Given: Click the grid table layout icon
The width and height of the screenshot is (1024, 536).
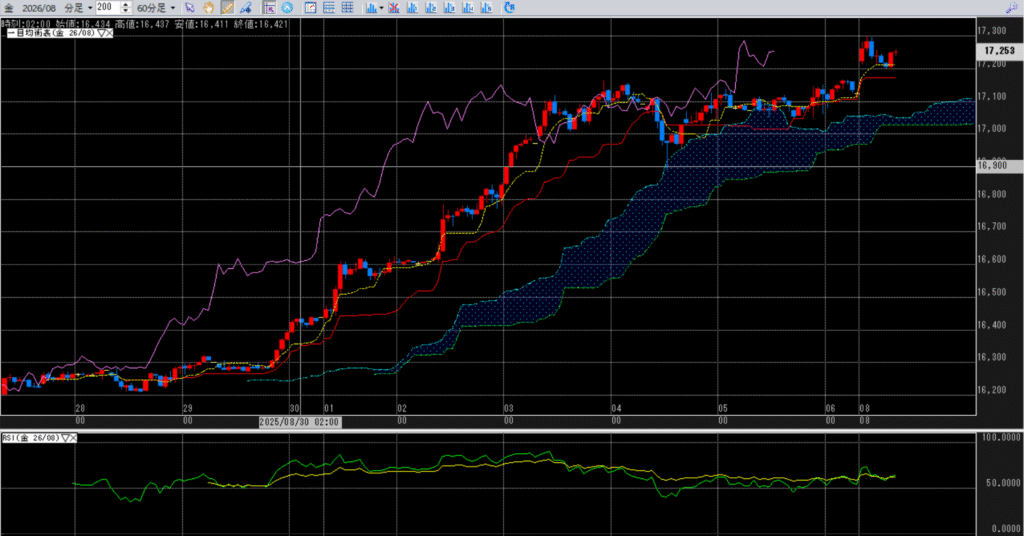Looking at the screenshot, I should click(347, 8).
